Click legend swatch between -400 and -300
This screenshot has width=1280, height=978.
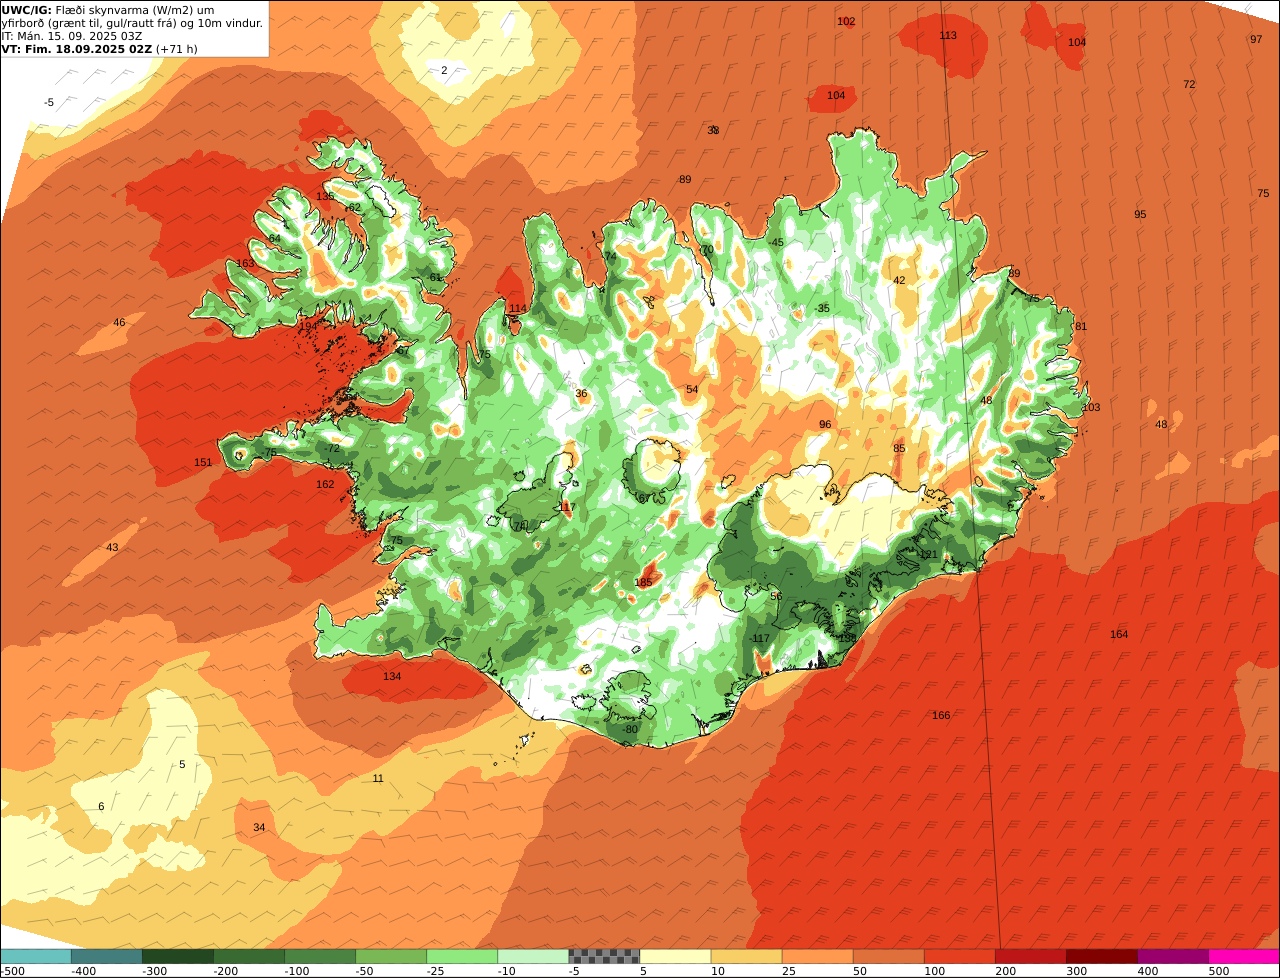[x=106, y=956]
